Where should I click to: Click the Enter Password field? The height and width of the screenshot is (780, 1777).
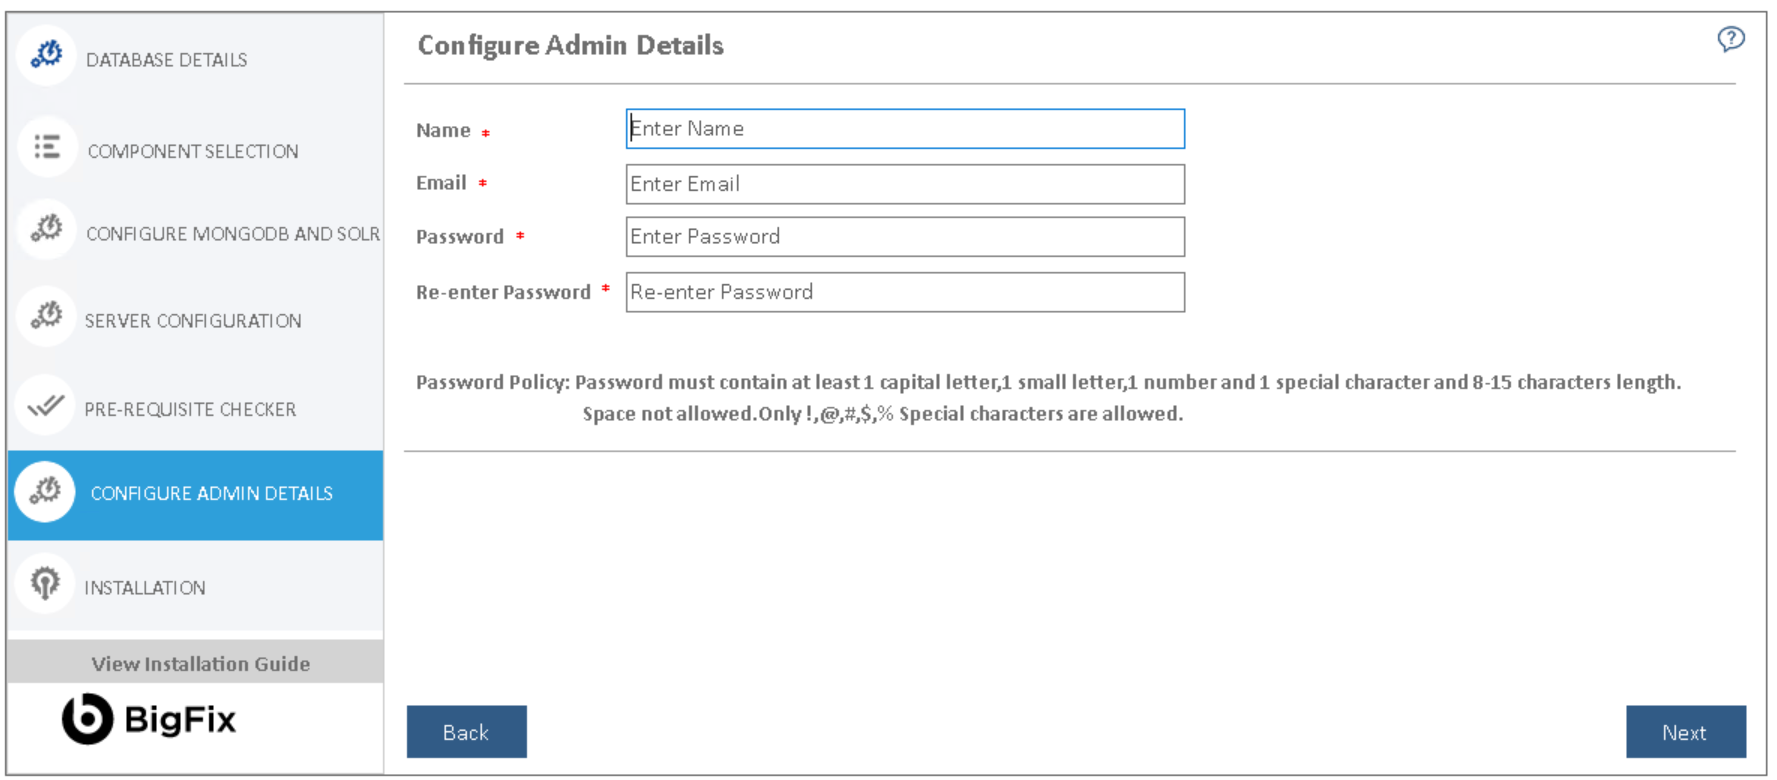pyautogui.click(x=905, y=237)
